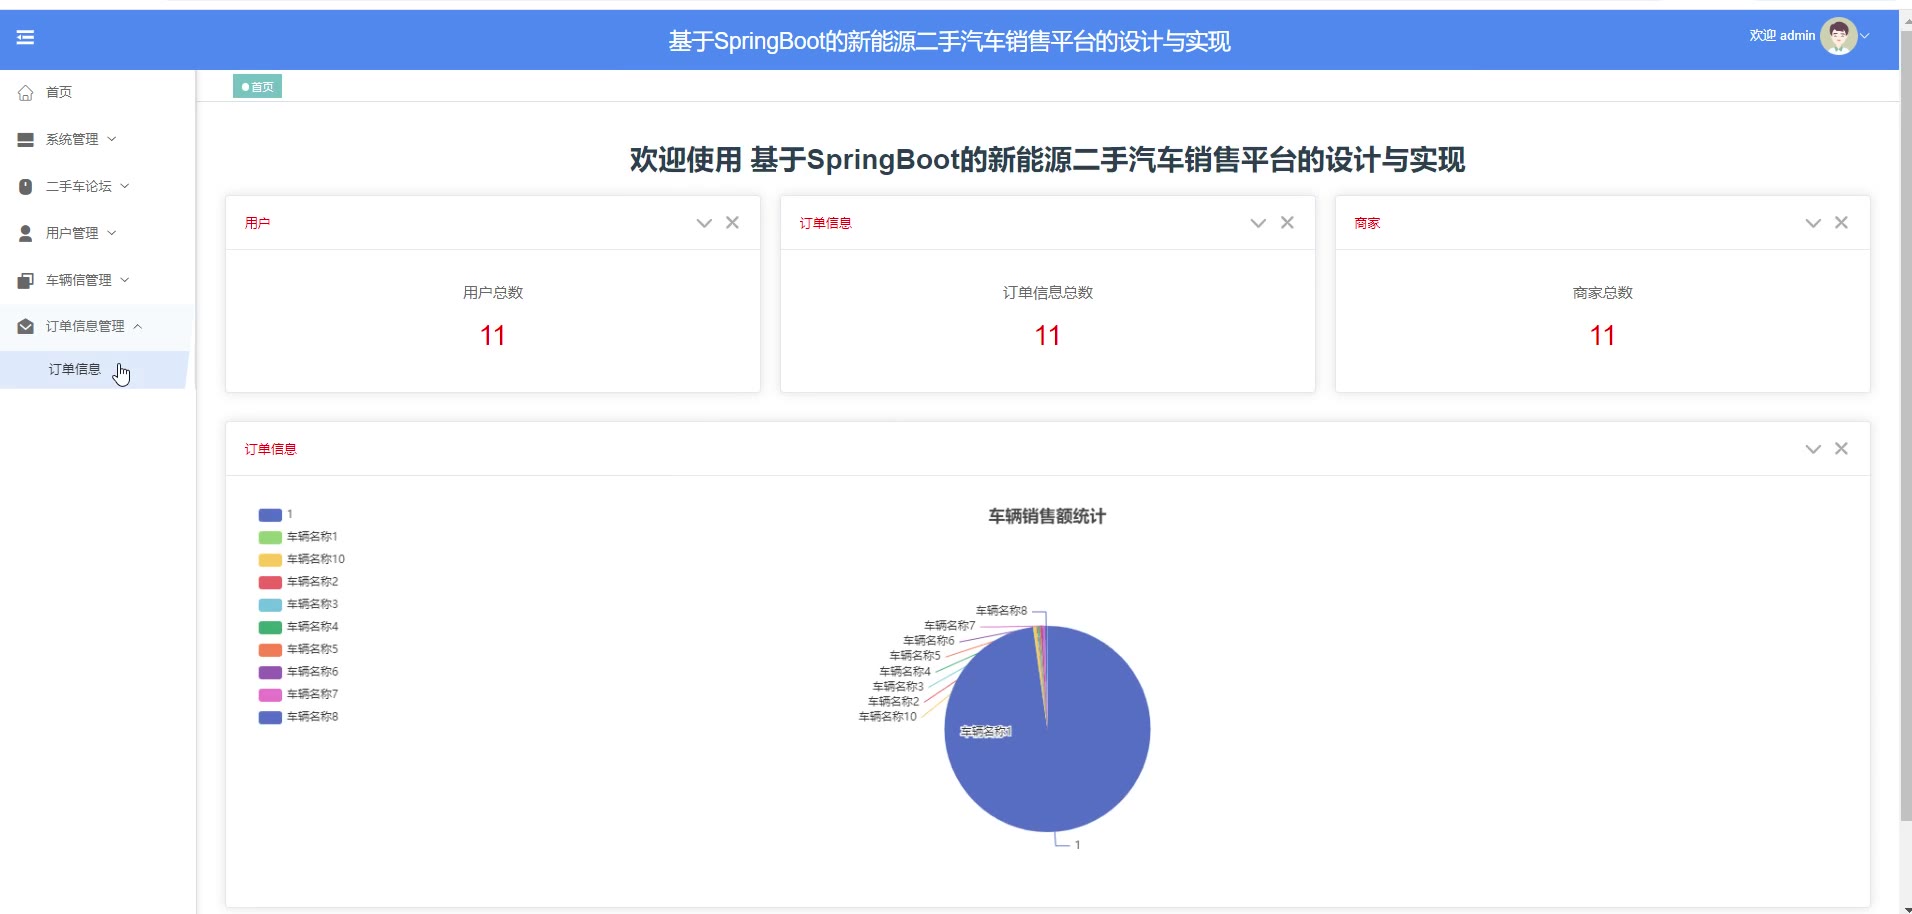The height and width of the screenshot is (914, 1912).
Task: Select the 首页 breadcrumb tab
Action: coord(257,87)
